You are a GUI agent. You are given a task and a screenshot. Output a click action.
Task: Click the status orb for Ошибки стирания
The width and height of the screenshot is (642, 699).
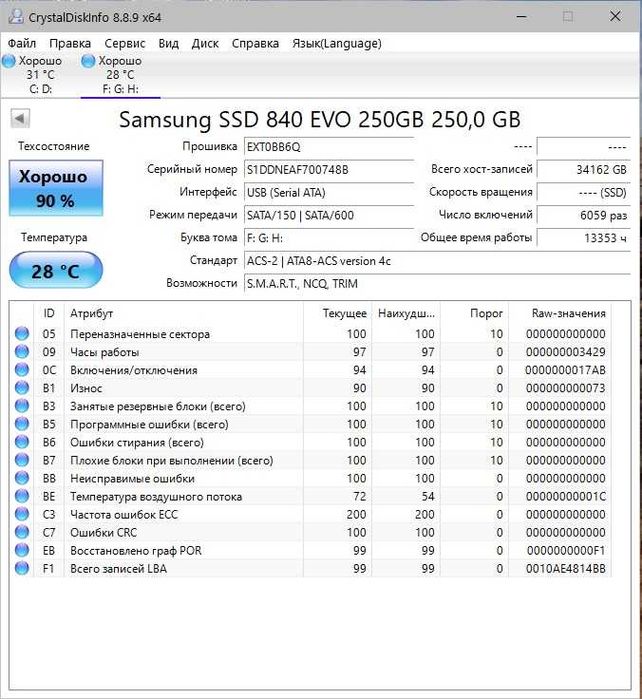tap(22, 442)
